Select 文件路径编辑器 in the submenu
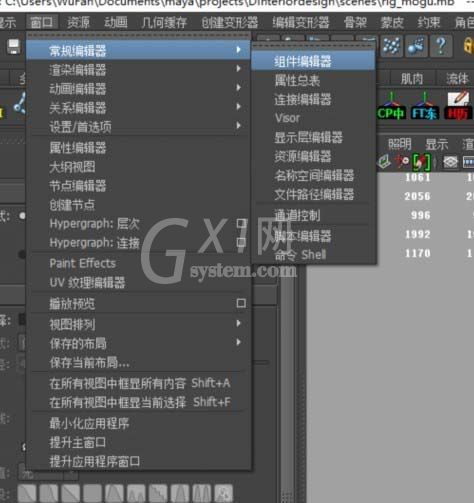 coord(313,194)
